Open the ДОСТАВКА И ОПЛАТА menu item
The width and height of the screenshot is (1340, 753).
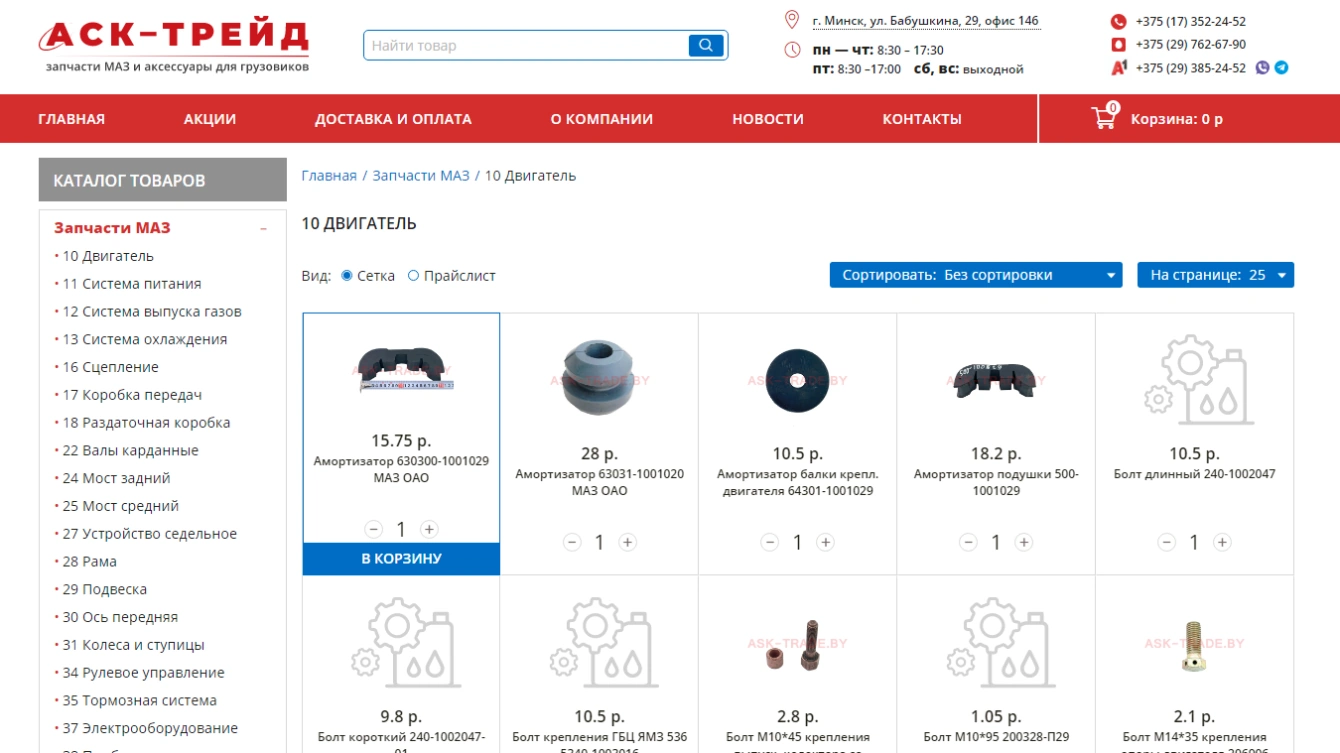pos(393,119)
